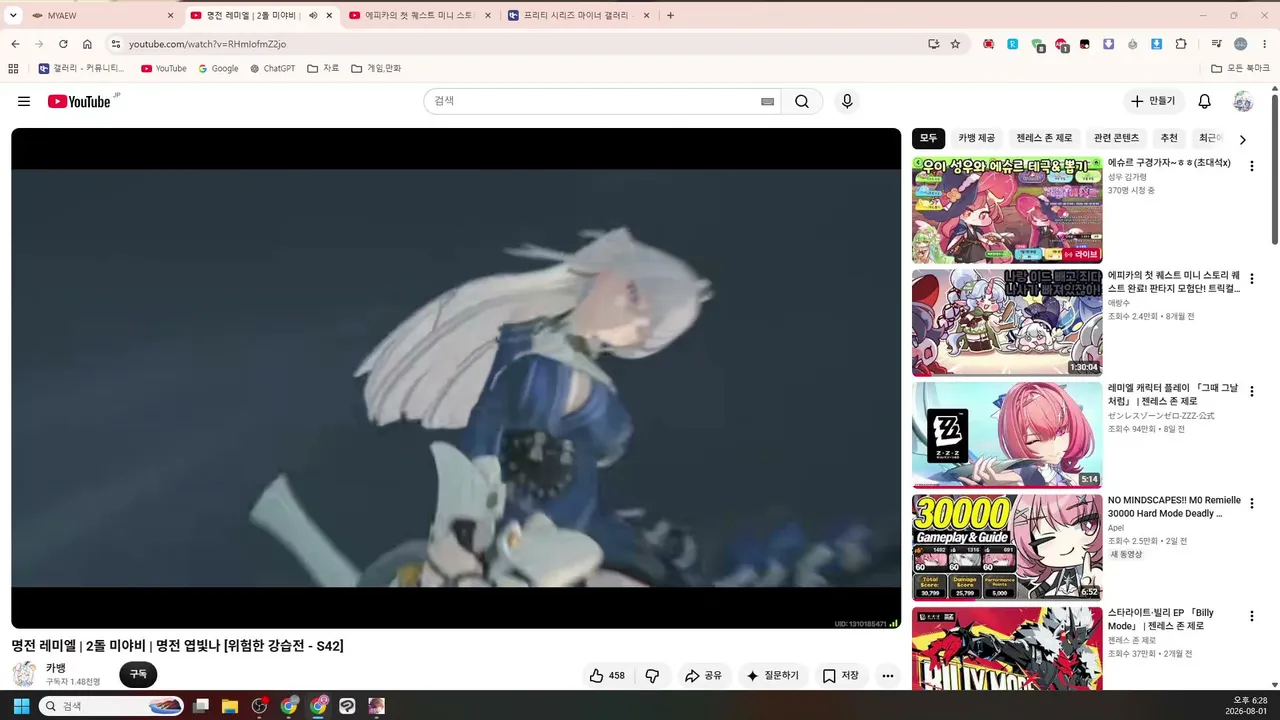Open the 자료 bookmarks folder
This screenshot has width=1280, height=720.
pyautogui.click(x=324, y=69)
